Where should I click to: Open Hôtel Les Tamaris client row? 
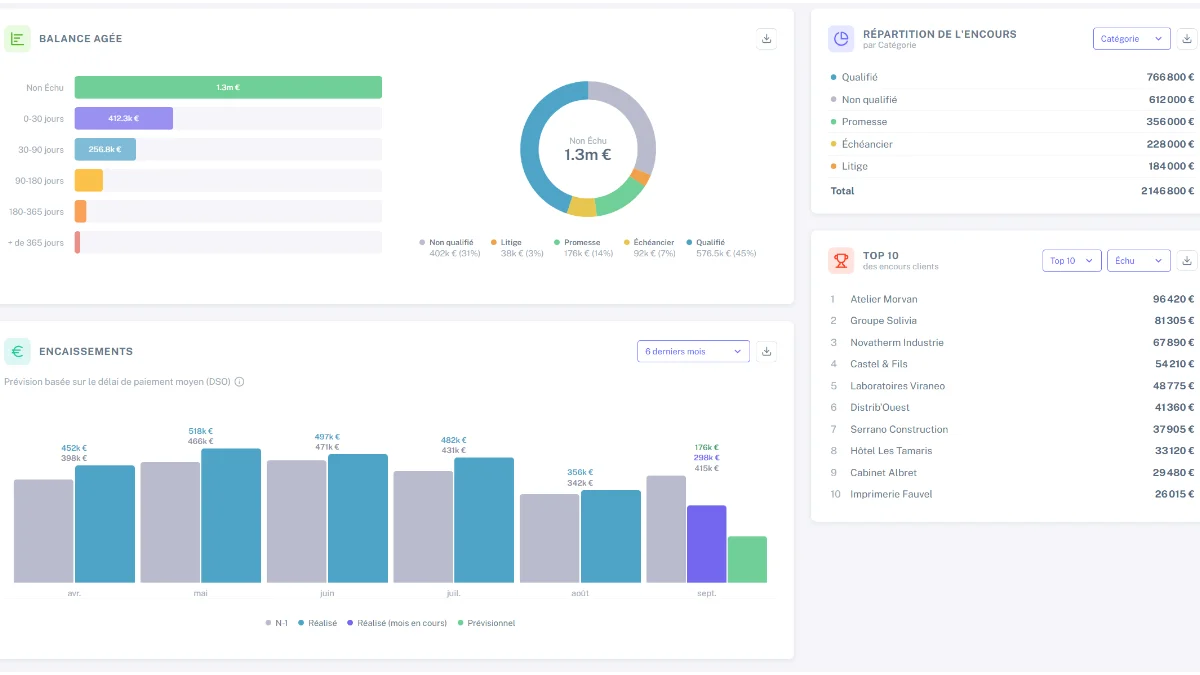pyautogui.click(x=1012, y=451)
